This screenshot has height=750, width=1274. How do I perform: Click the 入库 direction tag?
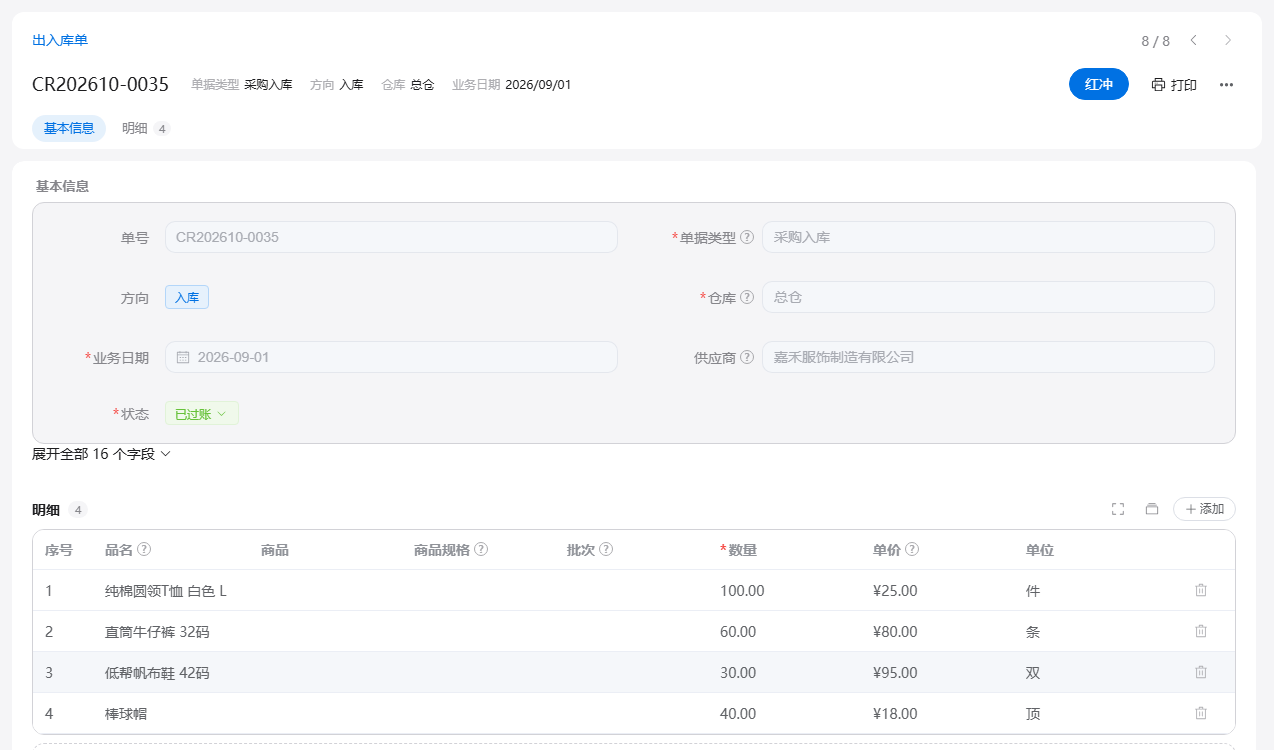point(187,297)
